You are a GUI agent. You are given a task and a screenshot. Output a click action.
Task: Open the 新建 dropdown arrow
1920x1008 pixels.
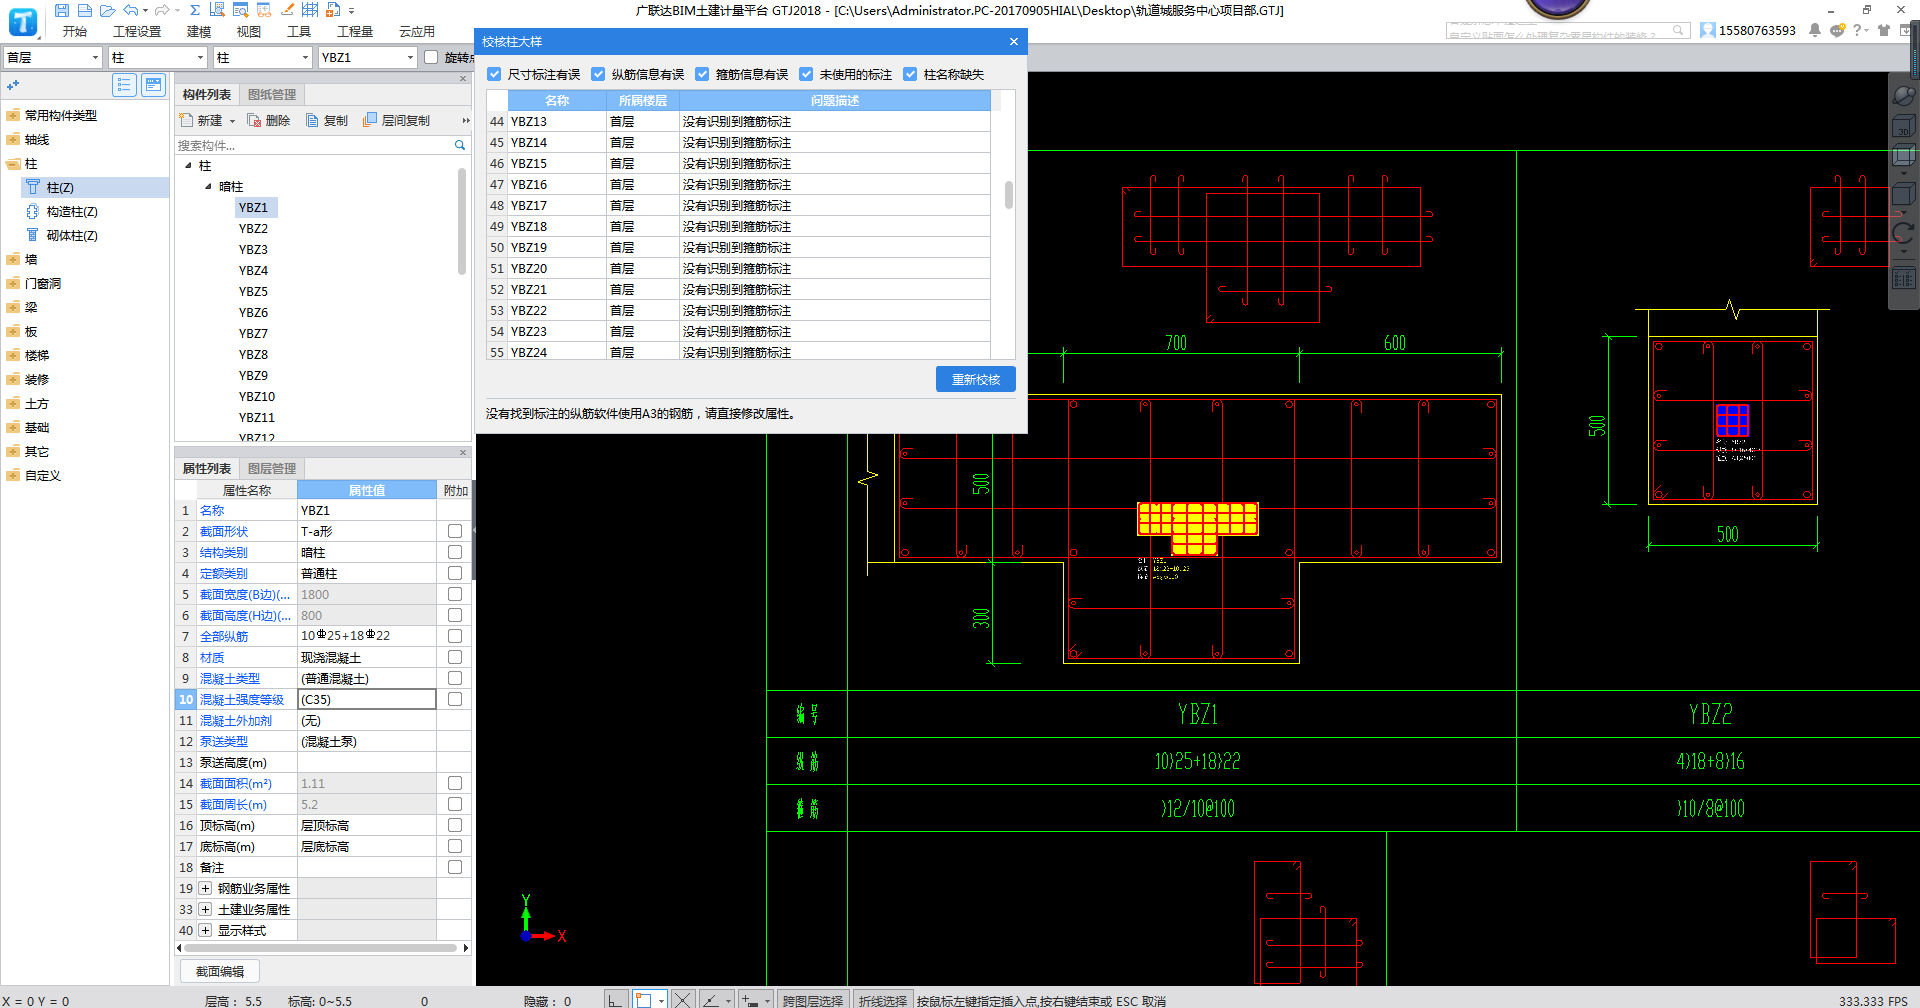click(232, 121)
